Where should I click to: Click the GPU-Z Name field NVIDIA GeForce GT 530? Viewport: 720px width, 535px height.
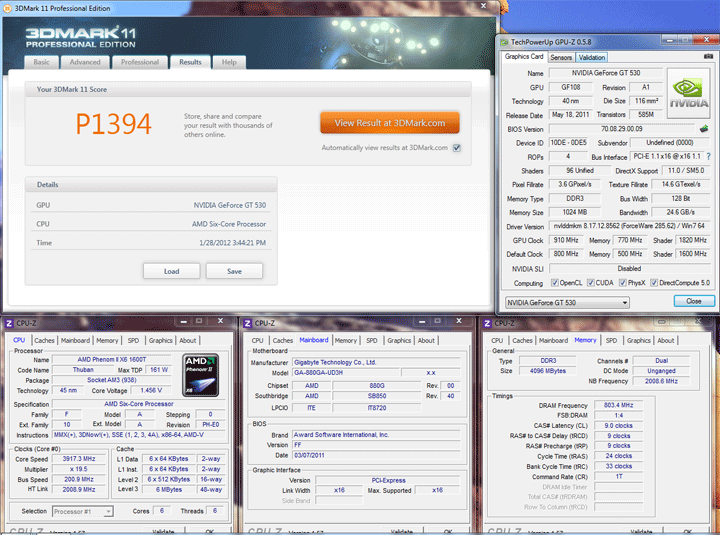(606, 73)
